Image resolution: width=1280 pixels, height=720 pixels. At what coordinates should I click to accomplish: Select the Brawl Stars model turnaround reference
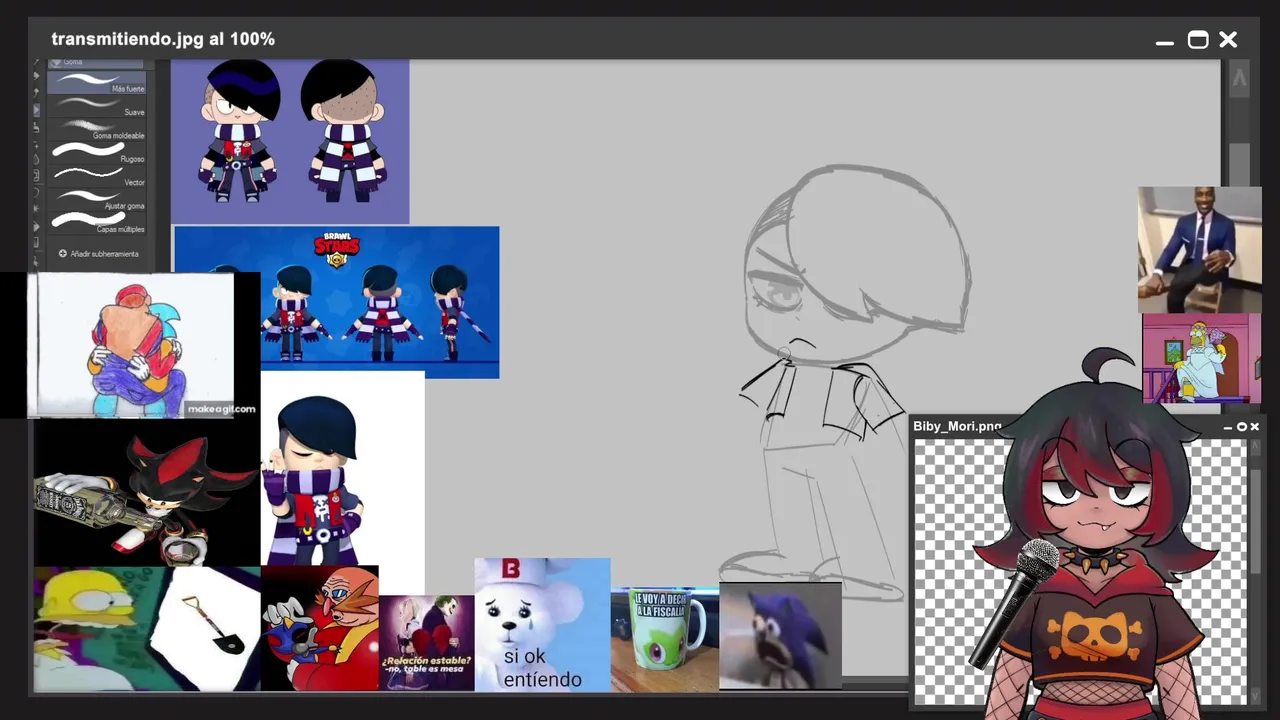[380, 302]
